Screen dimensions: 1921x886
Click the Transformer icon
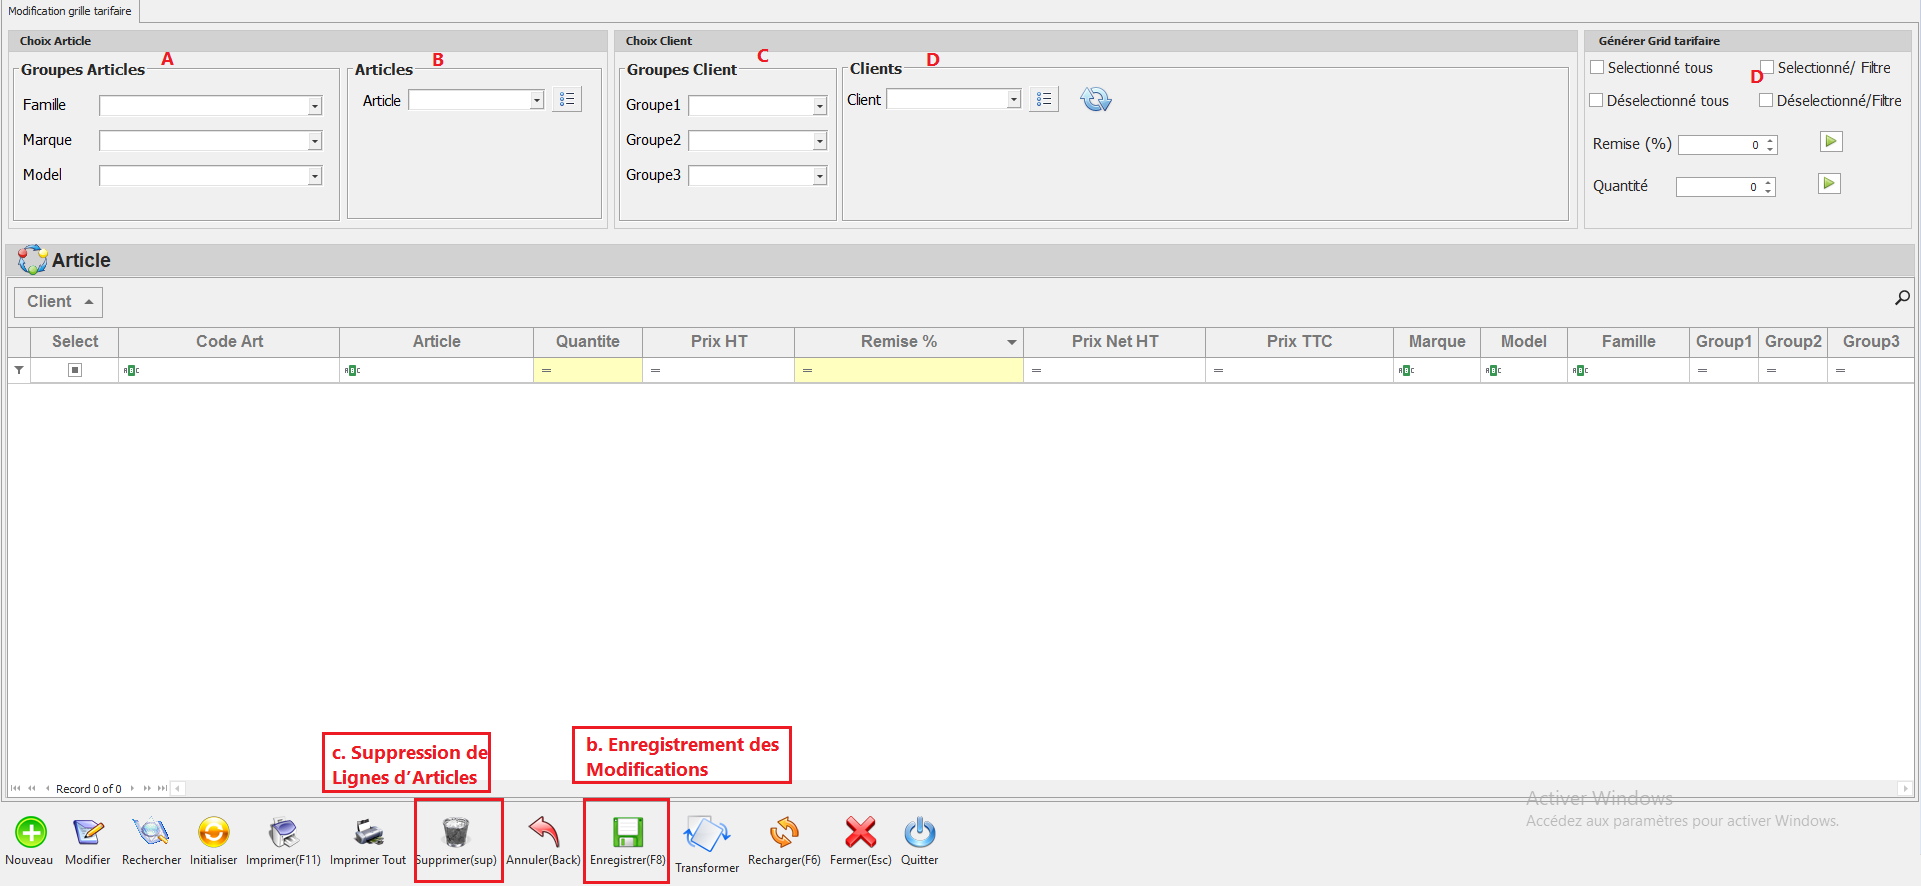[706, 835]
